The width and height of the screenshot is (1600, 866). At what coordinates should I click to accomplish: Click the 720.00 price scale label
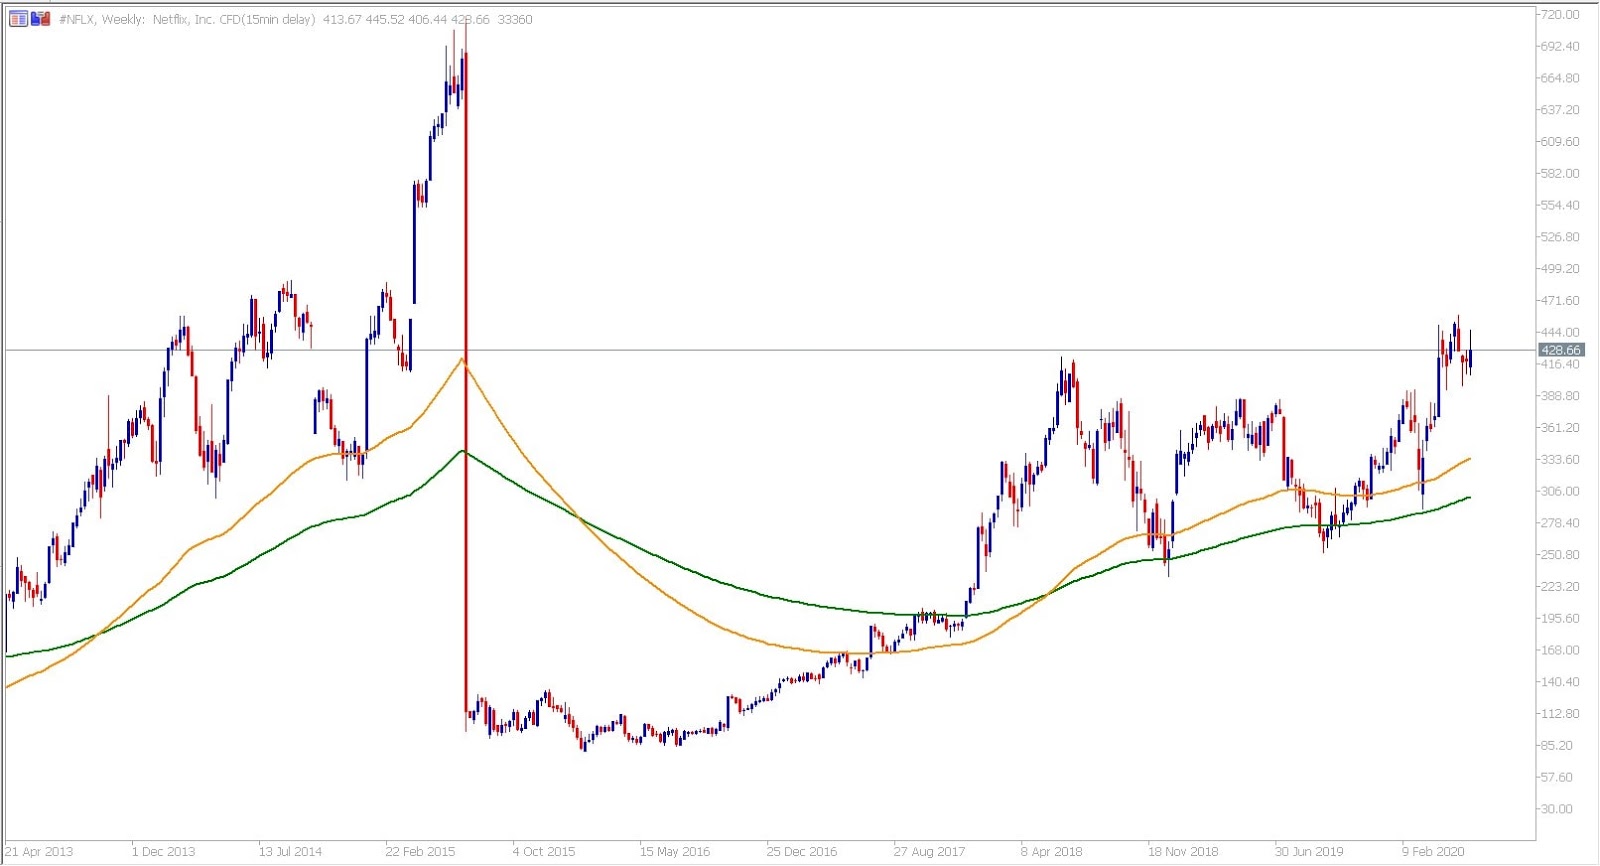1560,15
